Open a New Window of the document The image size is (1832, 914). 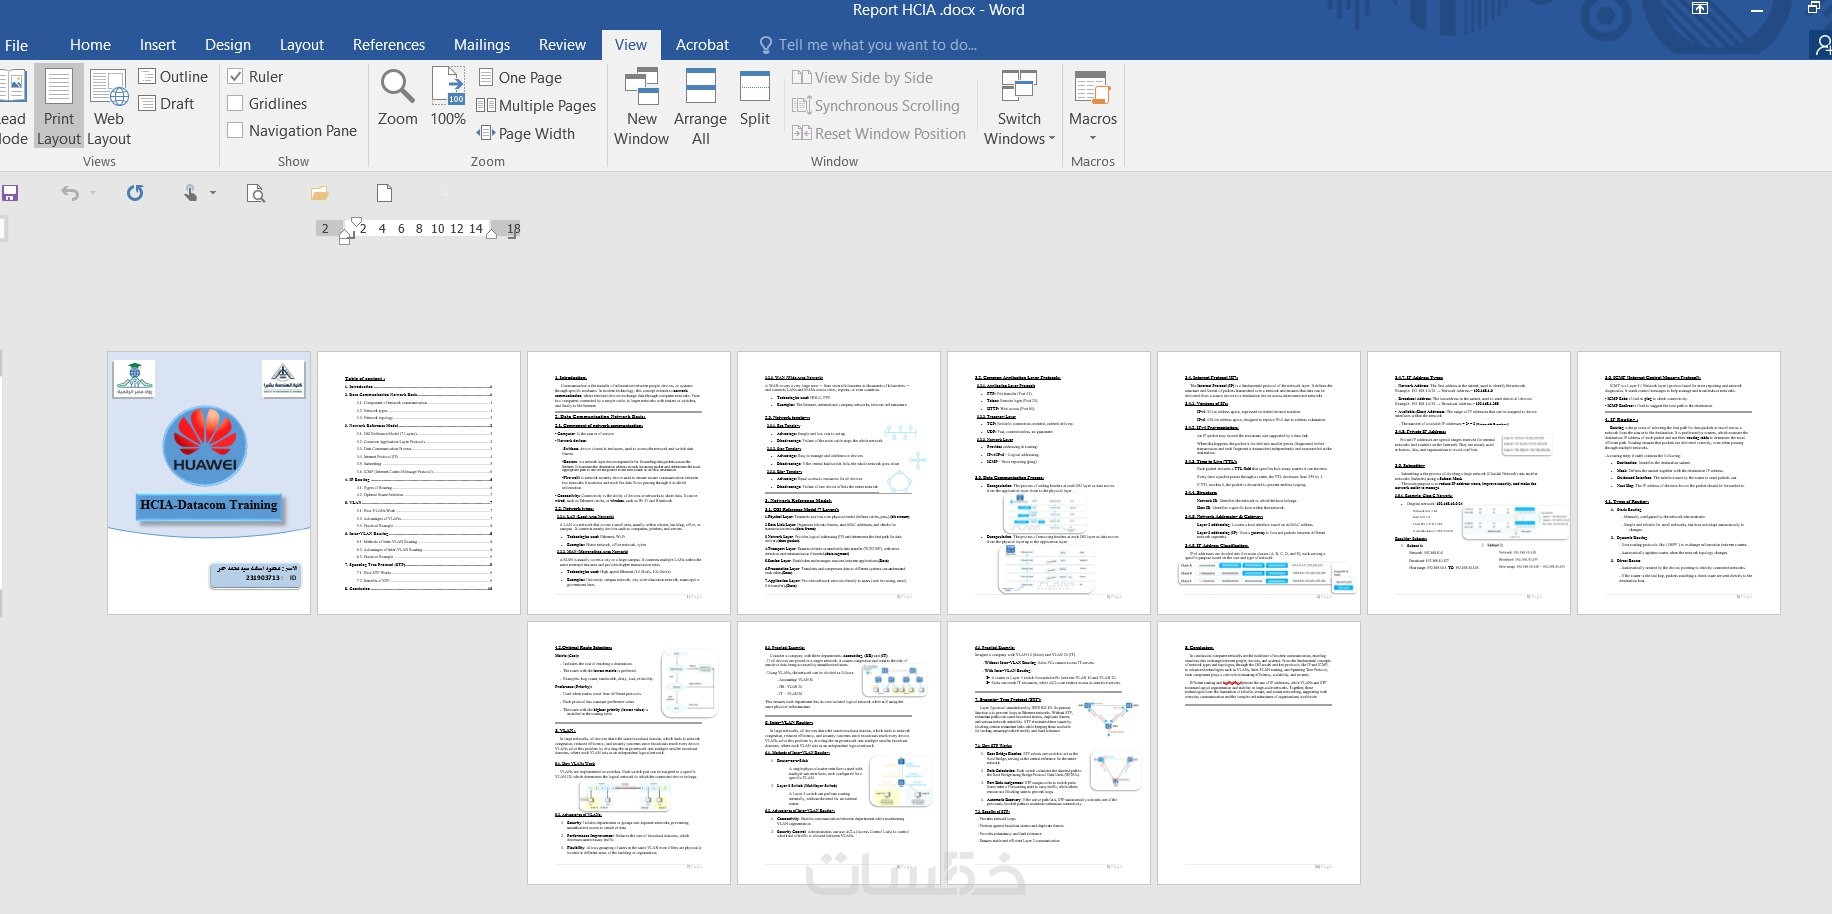(641, 107)
